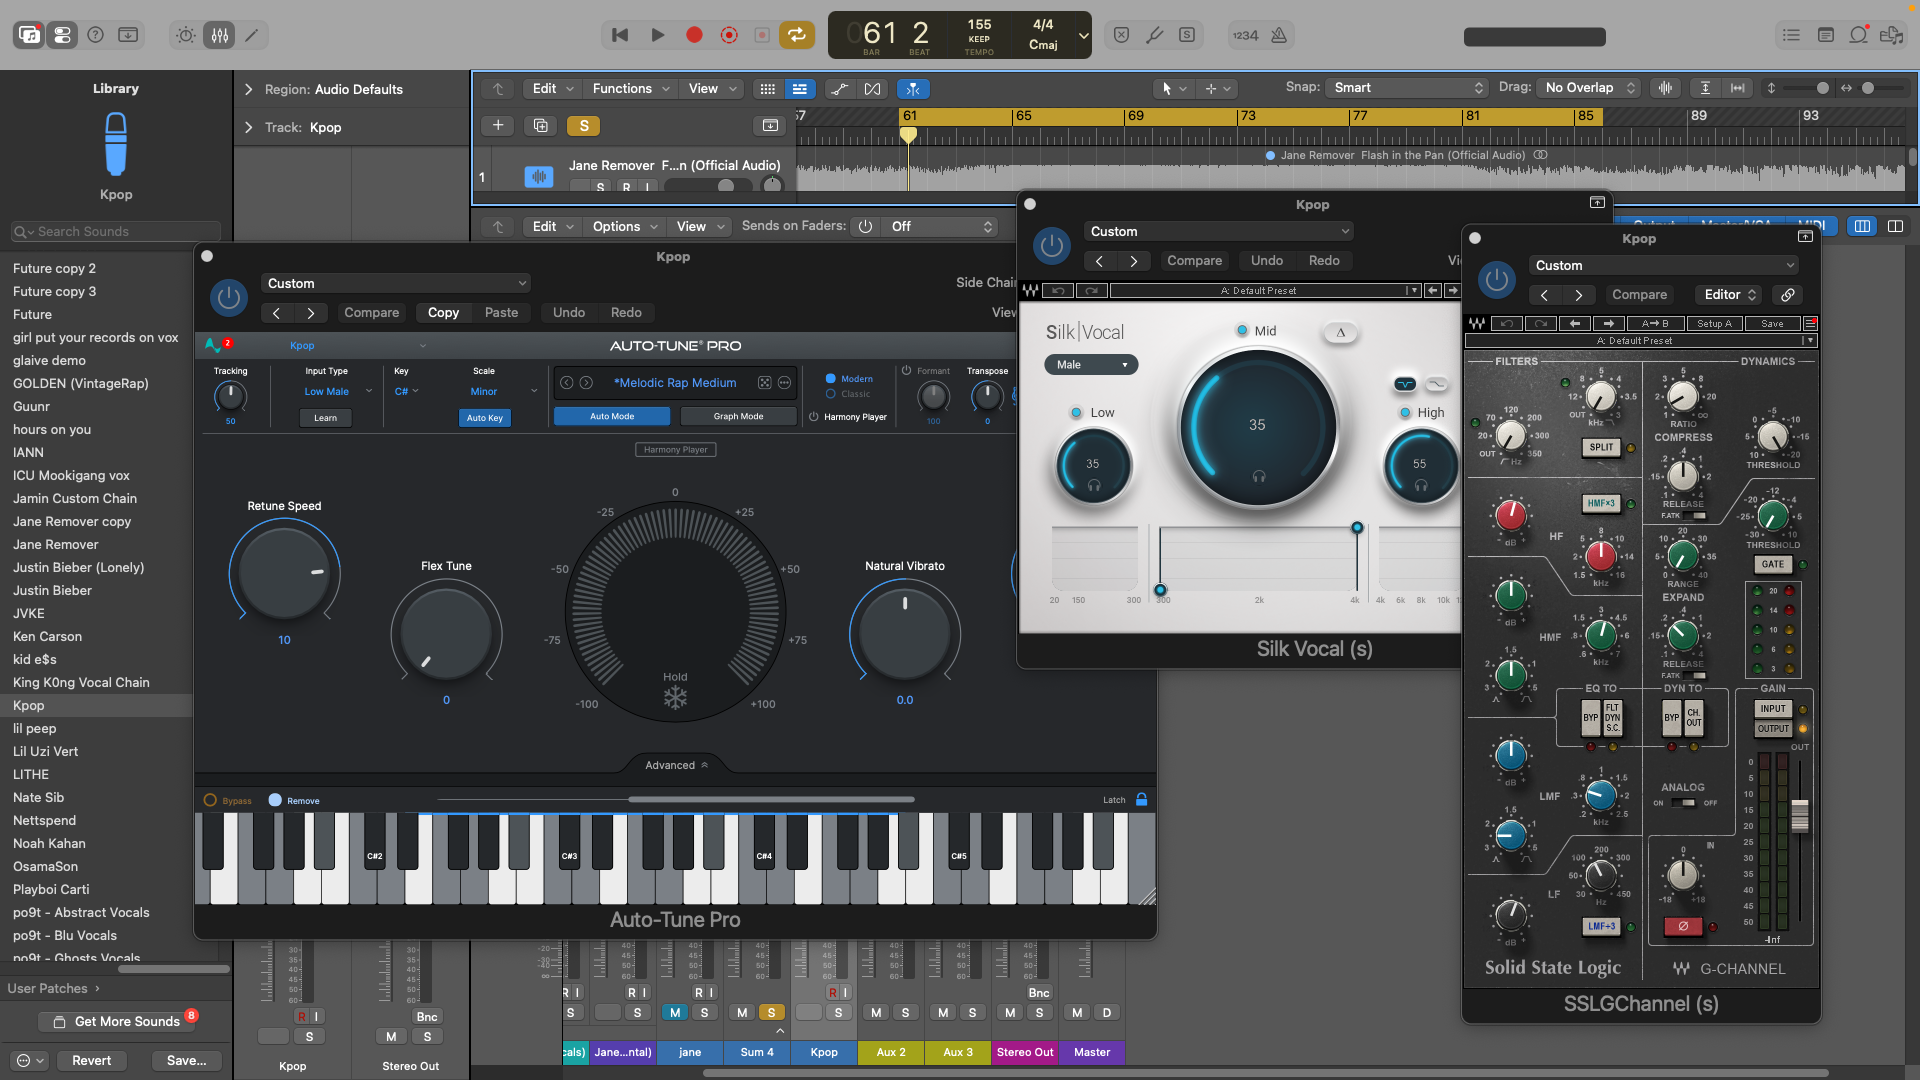Toggle the Smart Controls dial icon
This screenshot has width=1920, height=1080.
tap(186, 35)
